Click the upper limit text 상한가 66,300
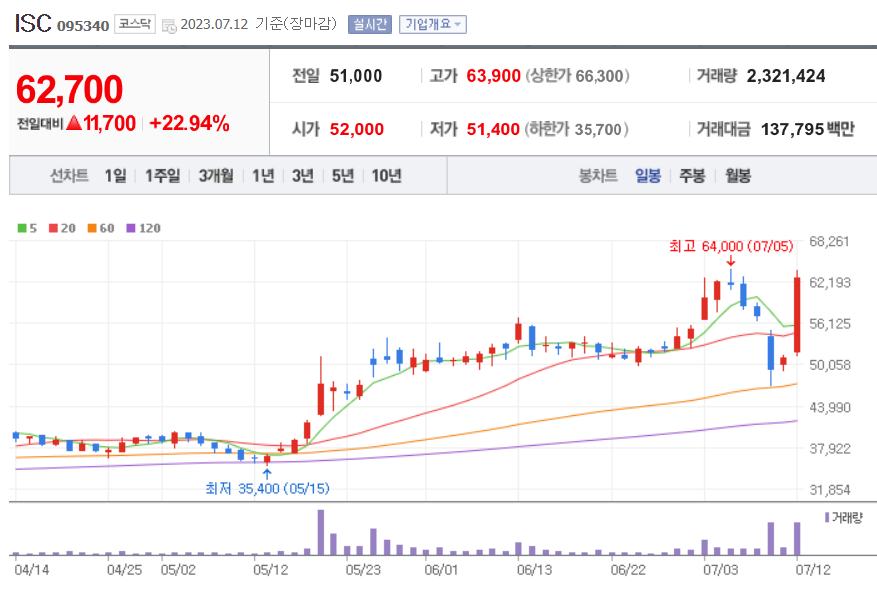This screenshot has width=877, height=591. (x=577, y=76)
